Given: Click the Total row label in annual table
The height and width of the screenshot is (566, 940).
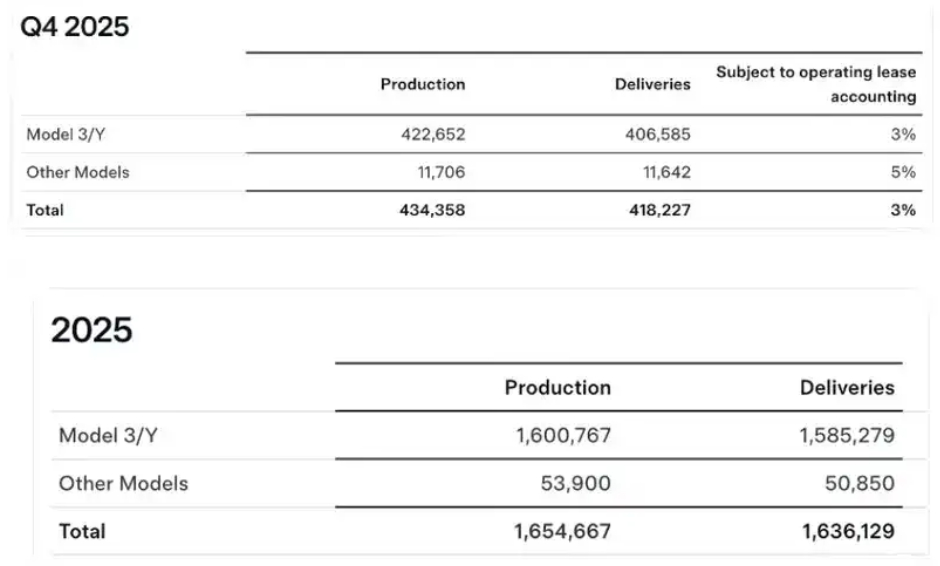Looking at the screenshot, I should pos(82,532).
